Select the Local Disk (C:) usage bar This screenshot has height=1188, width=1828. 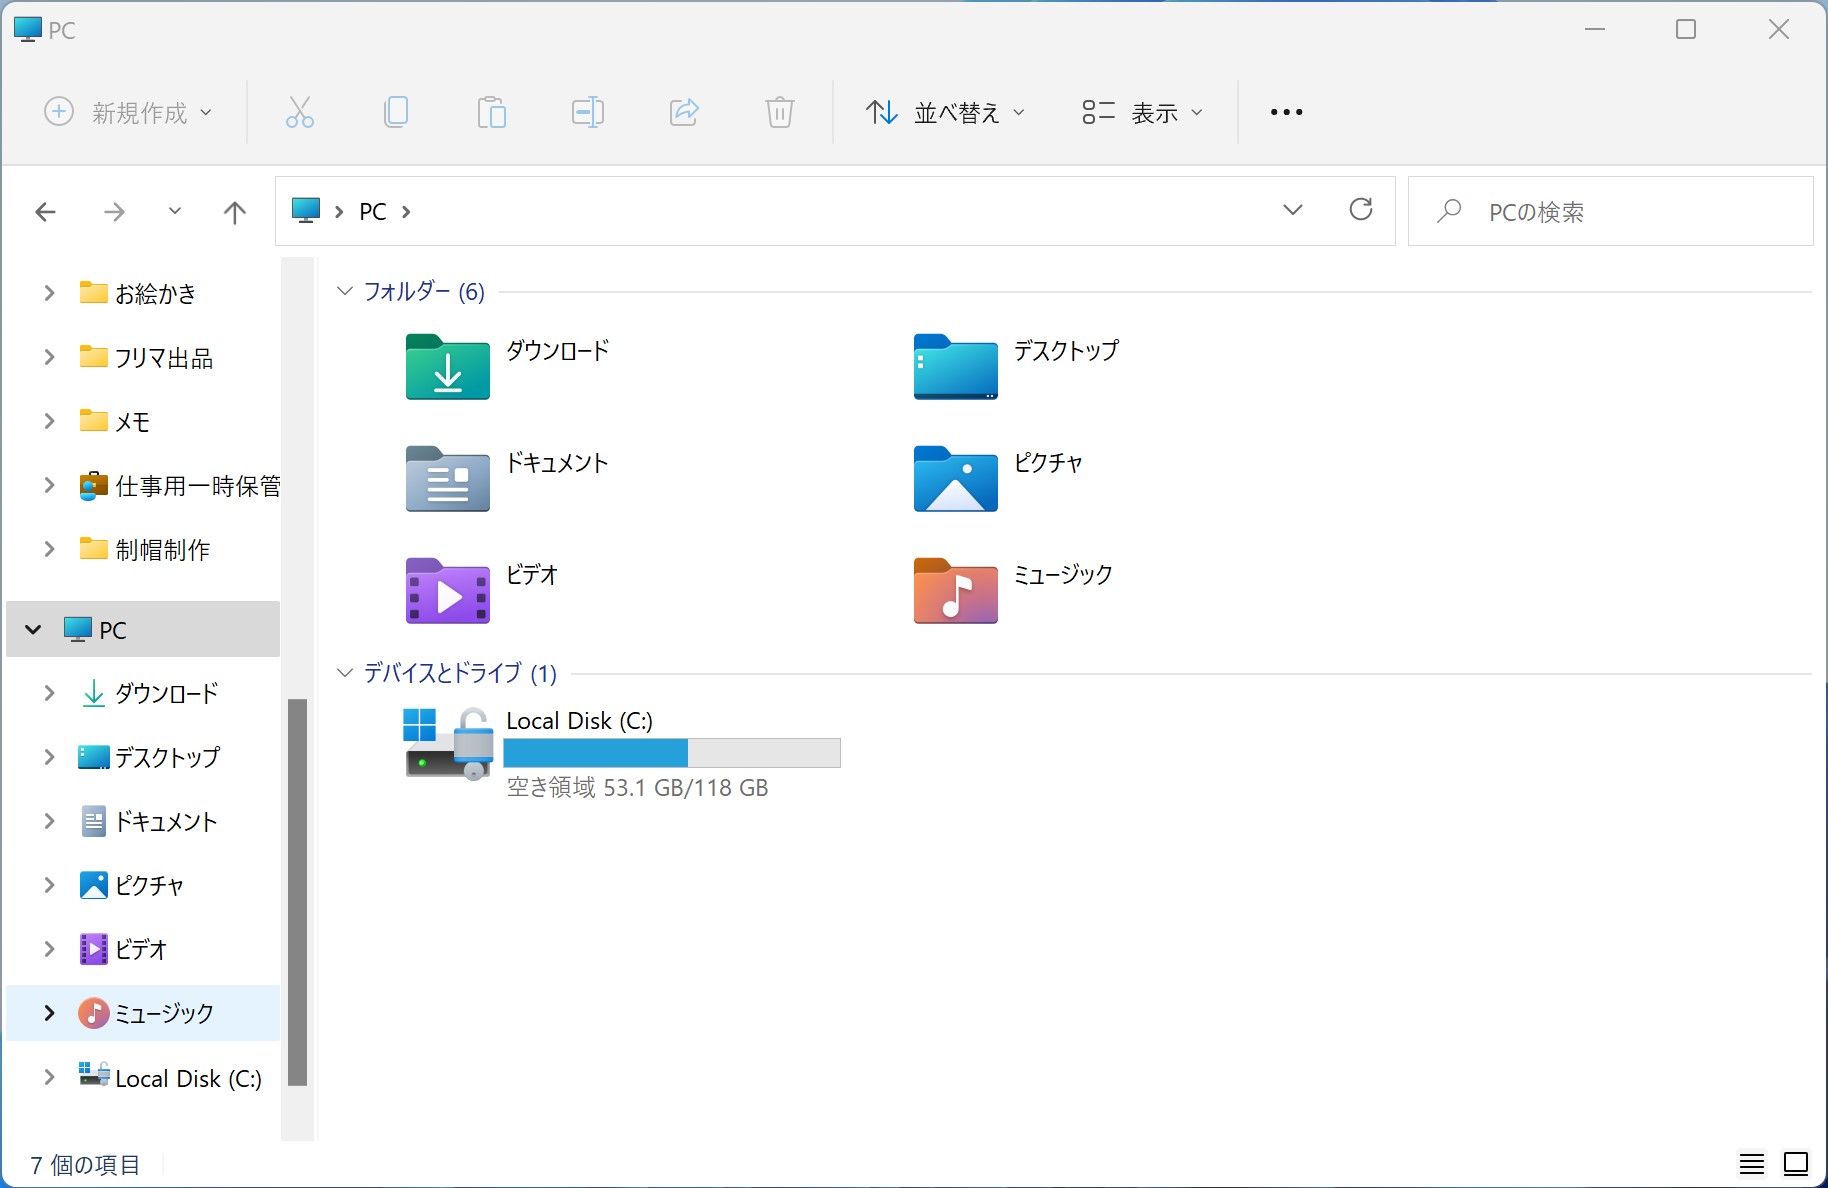[671, 753]
